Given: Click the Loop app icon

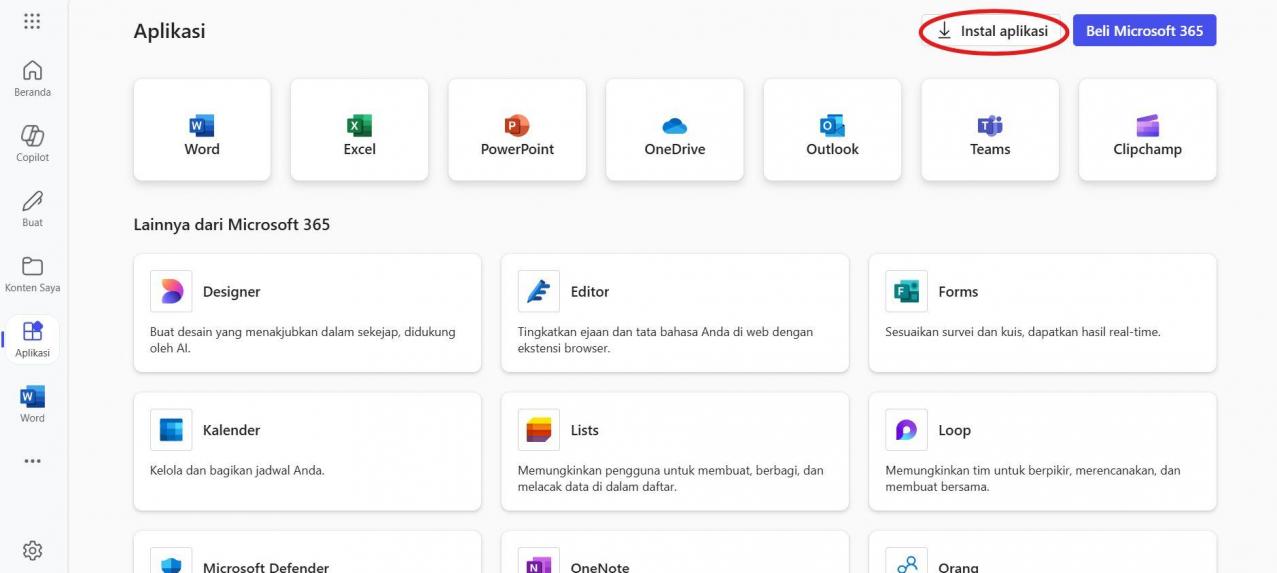Looking at the screenshot, I should 906,430.
